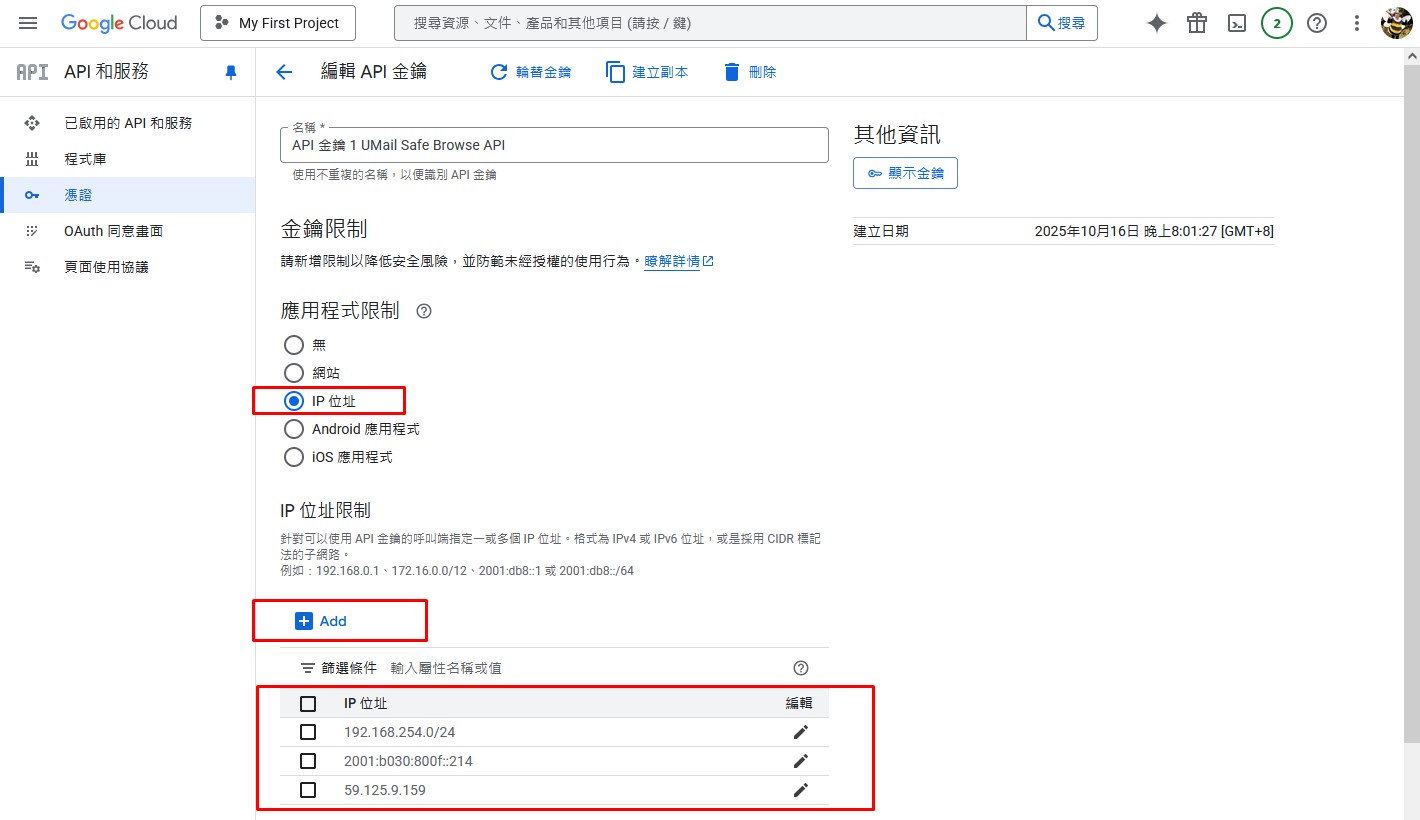This screenshot has width=1420, height=820.
Task: Click the API key 名稱 input field
Action: pos(554,145)
